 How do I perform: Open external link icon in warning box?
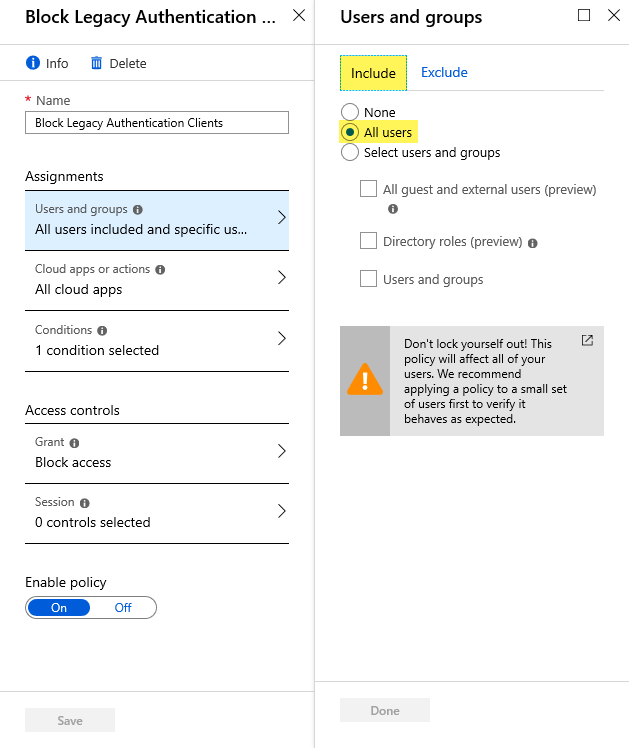[x=587, y=340]
